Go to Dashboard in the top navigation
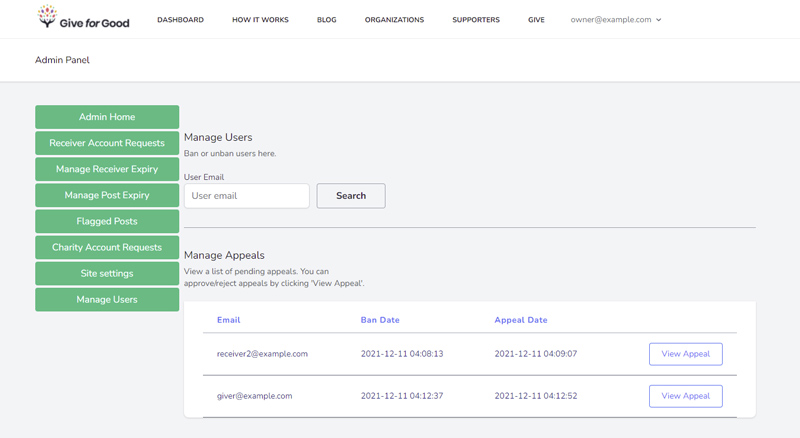Viewport: 800px width, 438px height. point(180,19)
